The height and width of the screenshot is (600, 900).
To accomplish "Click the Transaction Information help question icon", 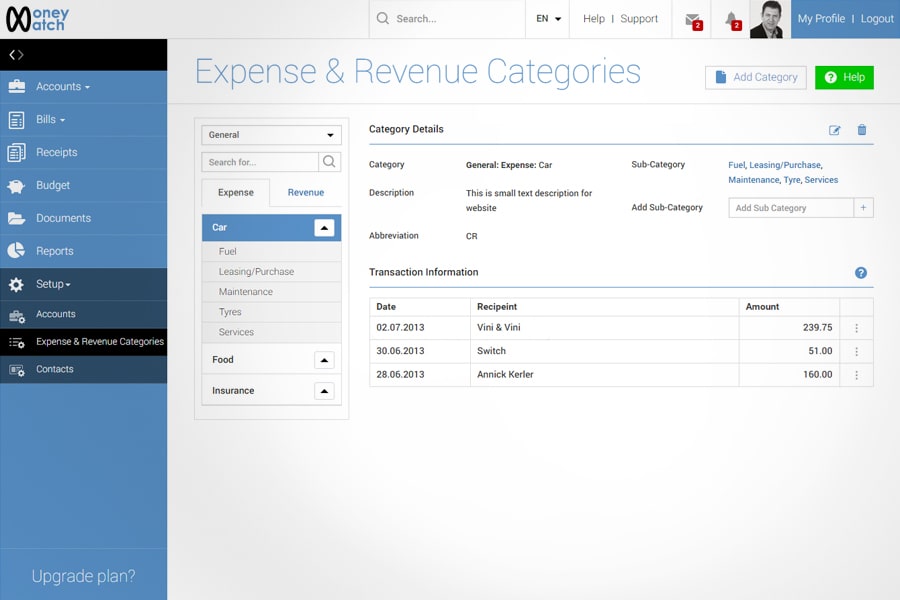I will 861,273.
